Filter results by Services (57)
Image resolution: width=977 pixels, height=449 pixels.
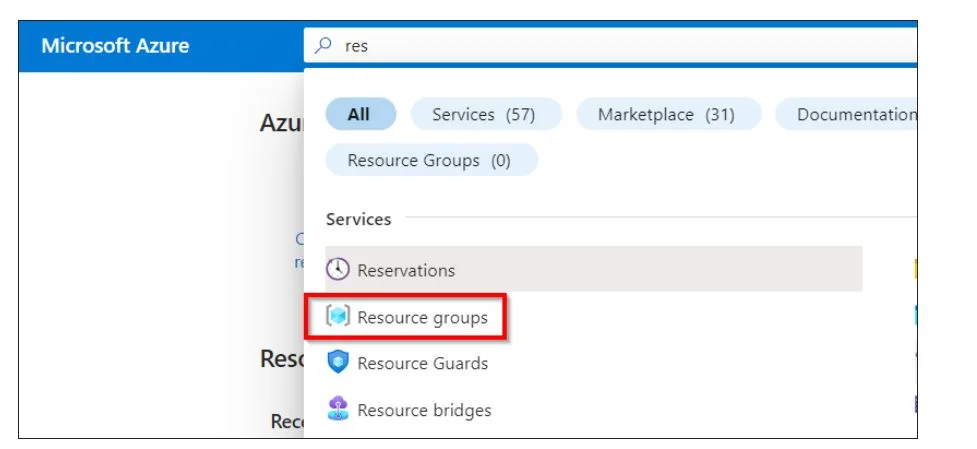point(486,115)
